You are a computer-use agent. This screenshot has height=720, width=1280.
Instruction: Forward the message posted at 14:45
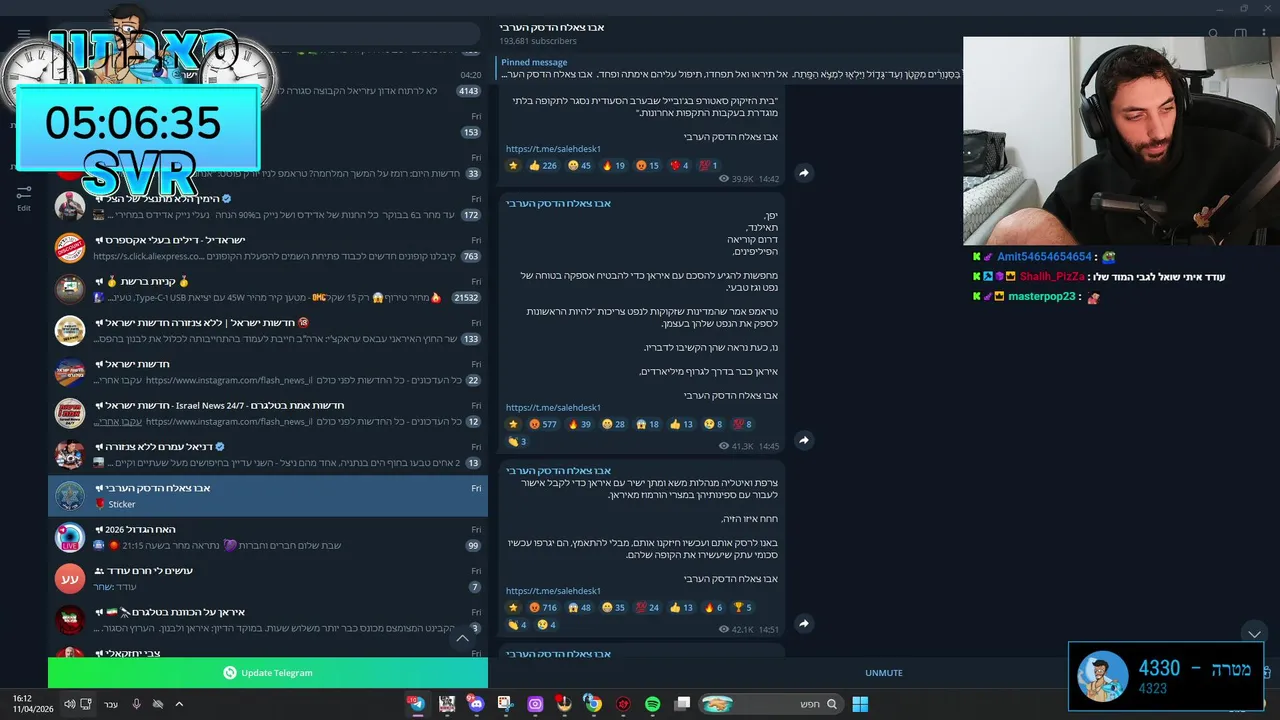click(x=803, y=440)
